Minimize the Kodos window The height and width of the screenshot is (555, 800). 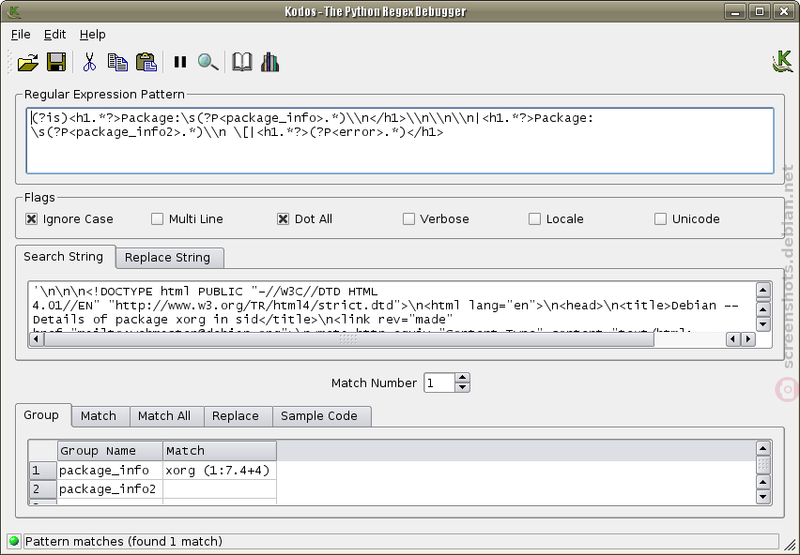point(735,11)
